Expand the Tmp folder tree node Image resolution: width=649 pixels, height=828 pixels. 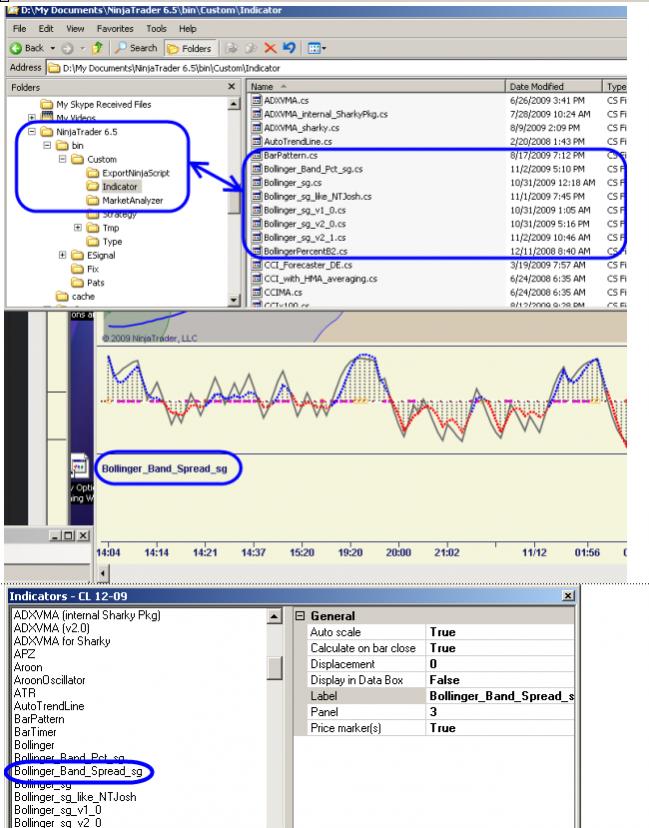click(x=78, y=228)
